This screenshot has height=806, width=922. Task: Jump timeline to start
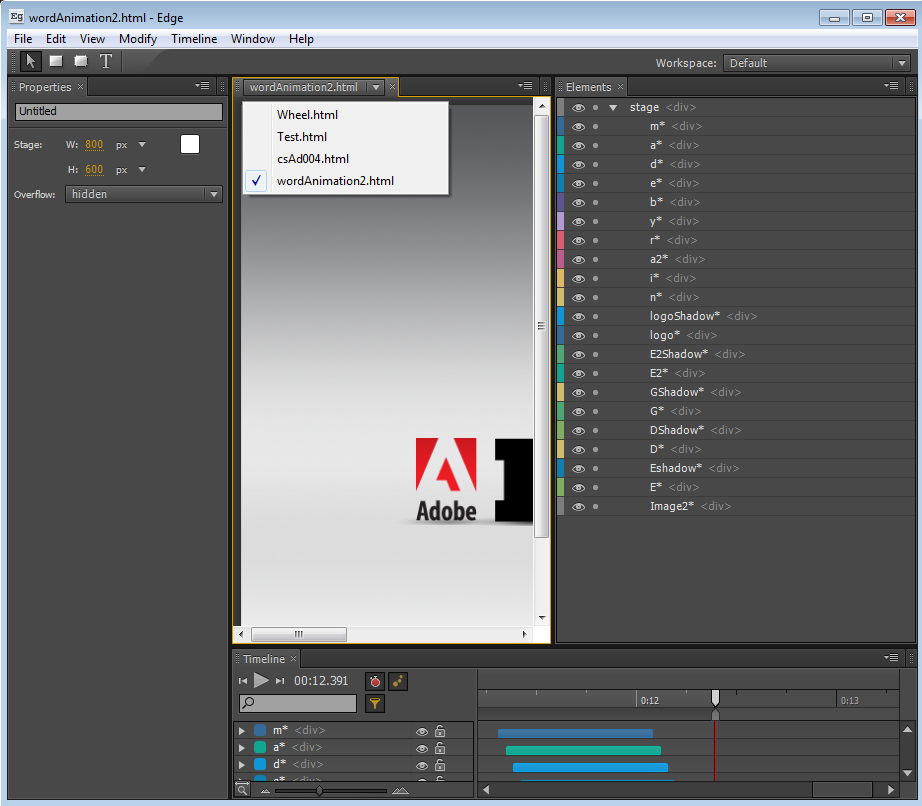coord(243,681)
